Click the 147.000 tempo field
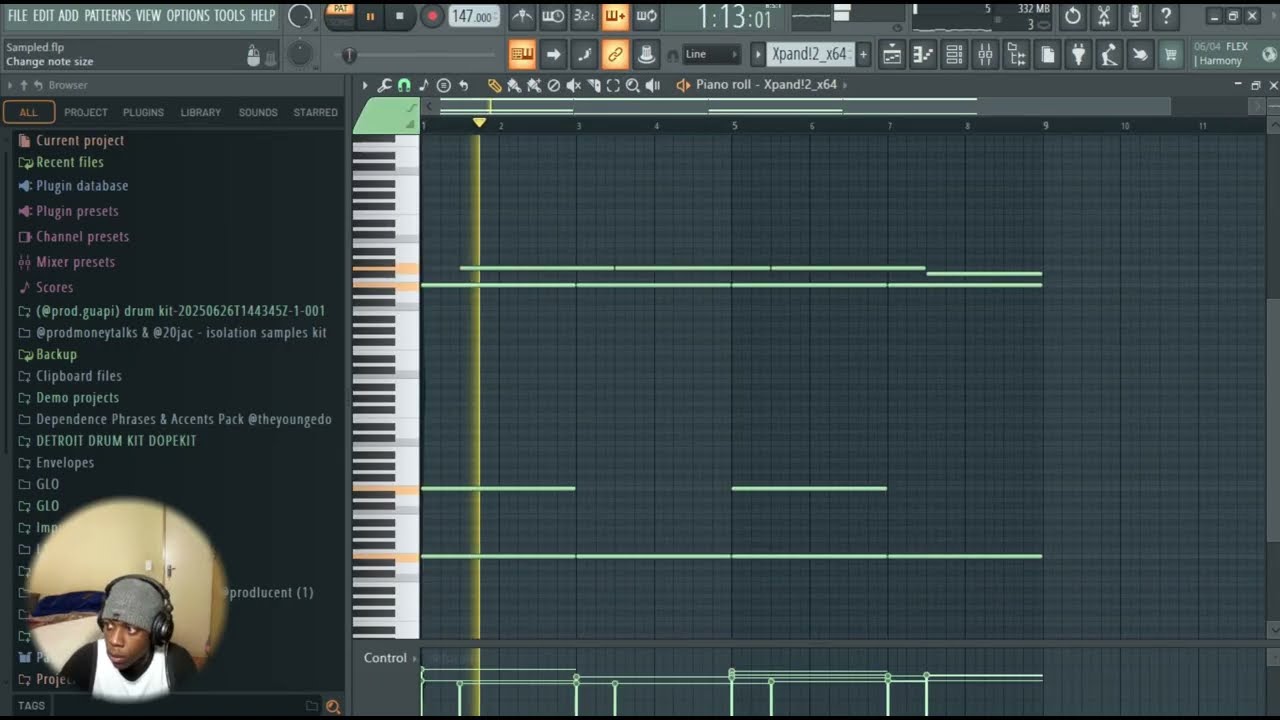The height and width of the screenshot is (720, 1280). tap(474, 16)
